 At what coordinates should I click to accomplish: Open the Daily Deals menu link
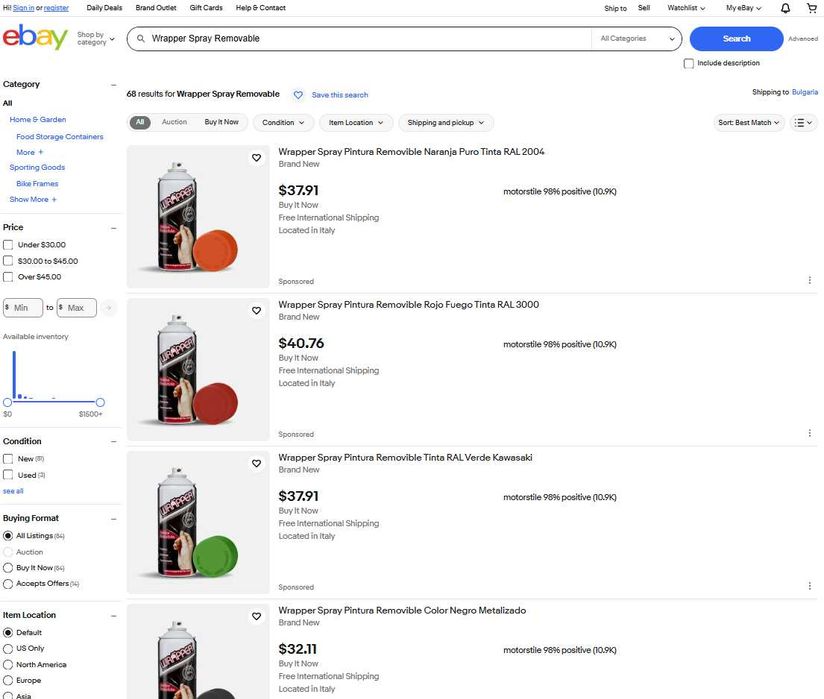(104, 8)
